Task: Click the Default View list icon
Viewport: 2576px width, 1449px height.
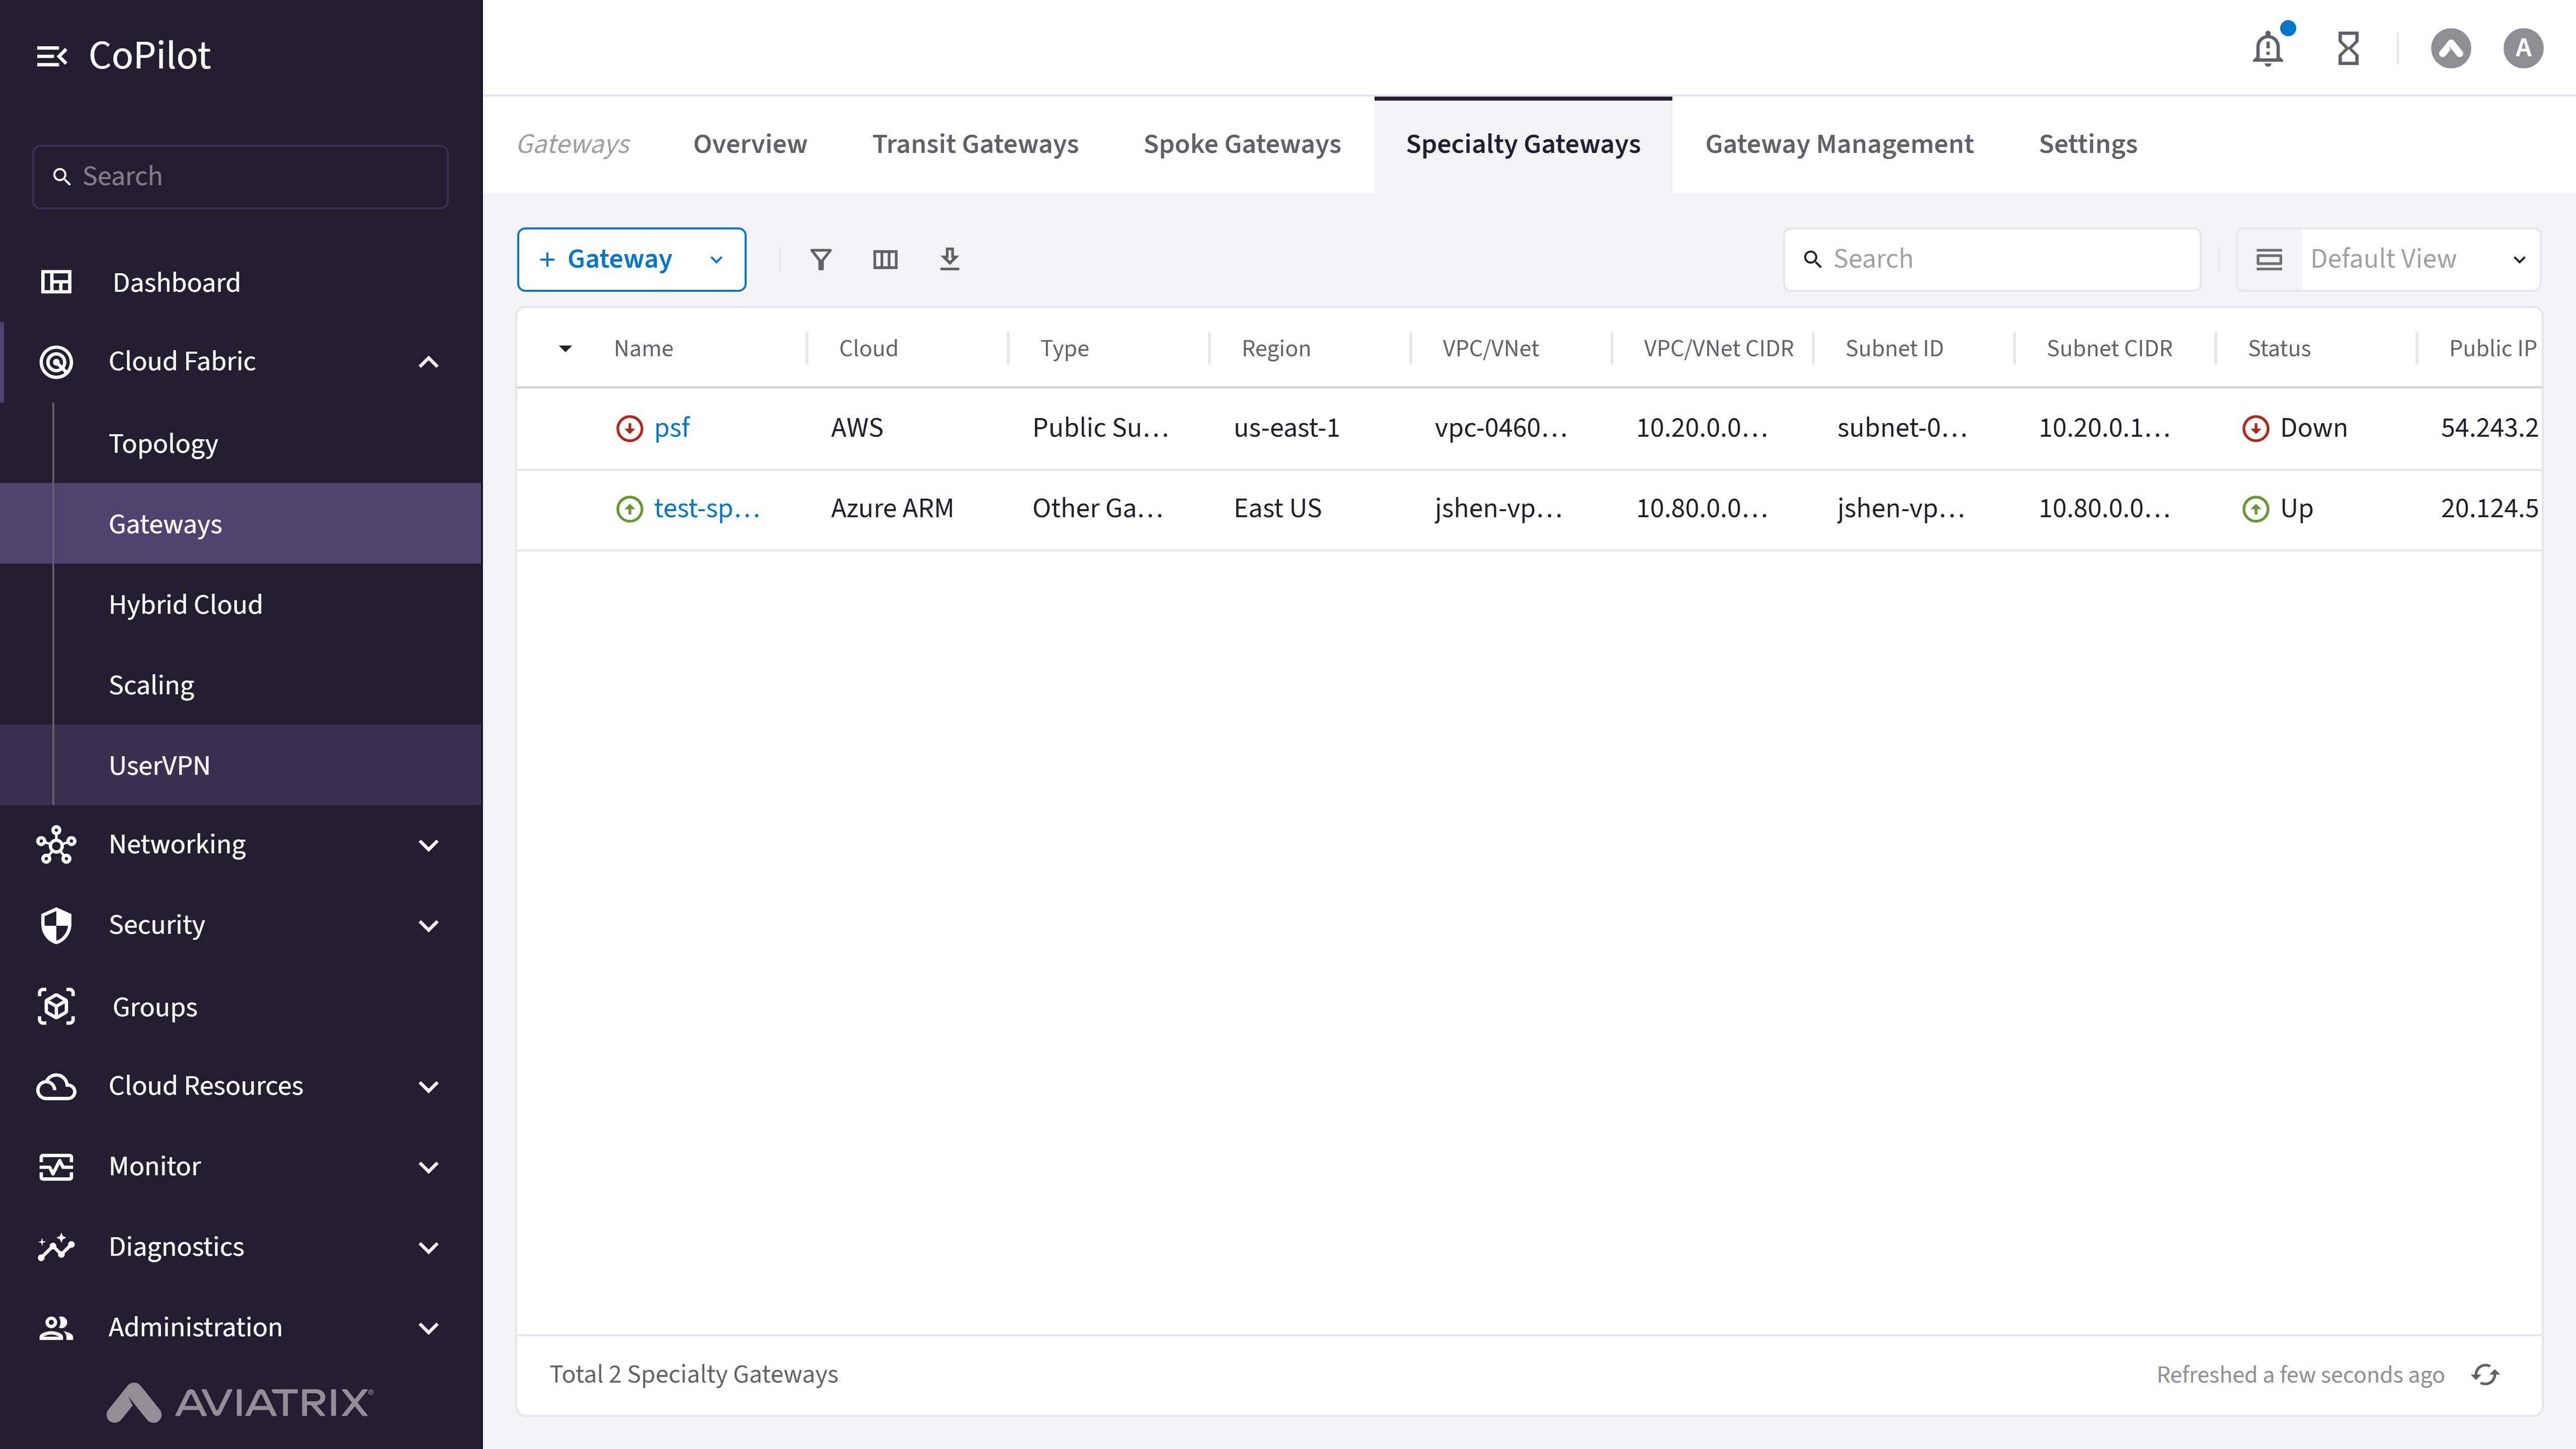Action: (x=2269, y=260)
